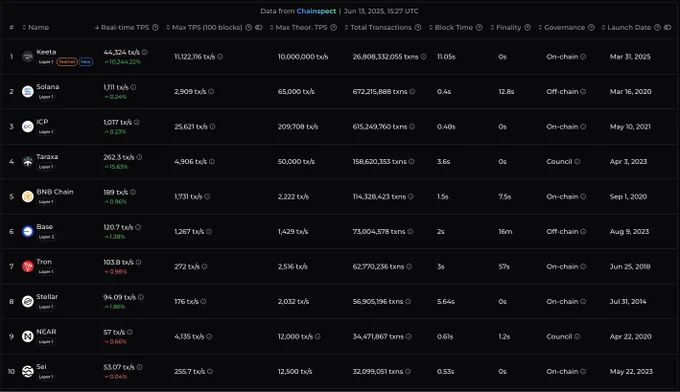Open the Chainspect link
This screenshot has height=392, width=680.
coord(316,11)
